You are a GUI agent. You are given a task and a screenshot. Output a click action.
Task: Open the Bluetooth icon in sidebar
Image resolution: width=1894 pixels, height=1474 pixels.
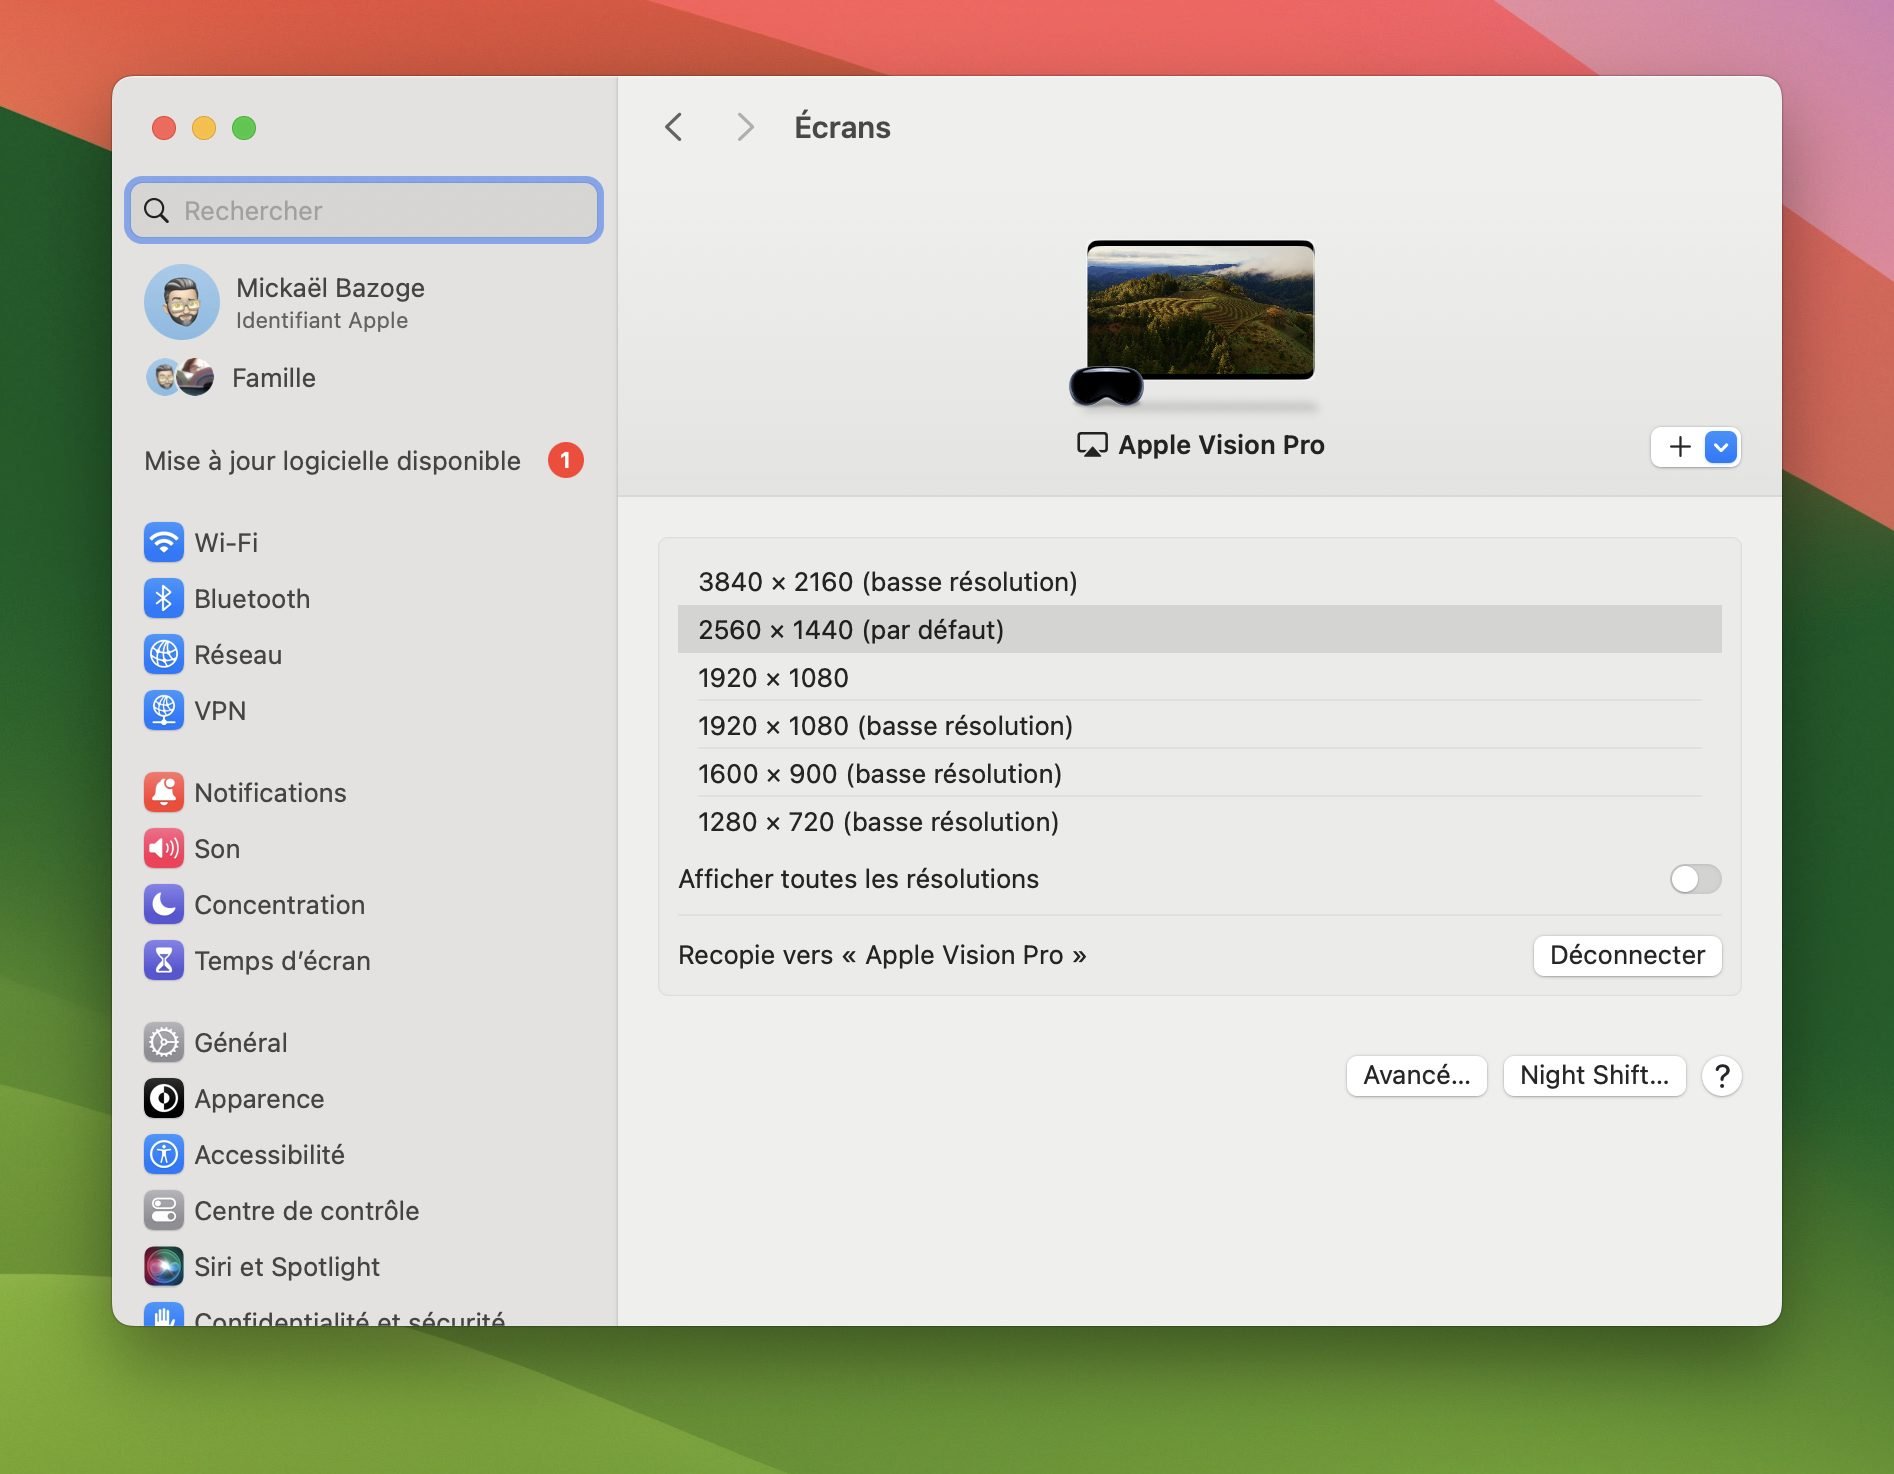[164, 599]
